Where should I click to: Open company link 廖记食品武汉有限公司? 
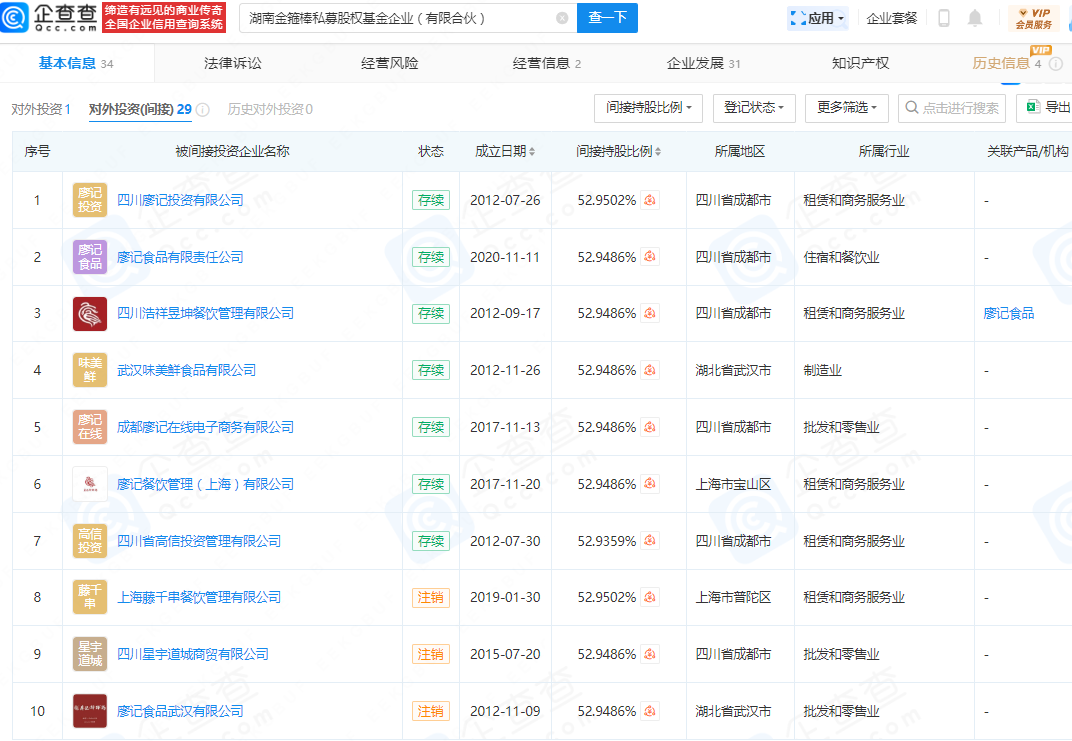(x=180, y=711)
